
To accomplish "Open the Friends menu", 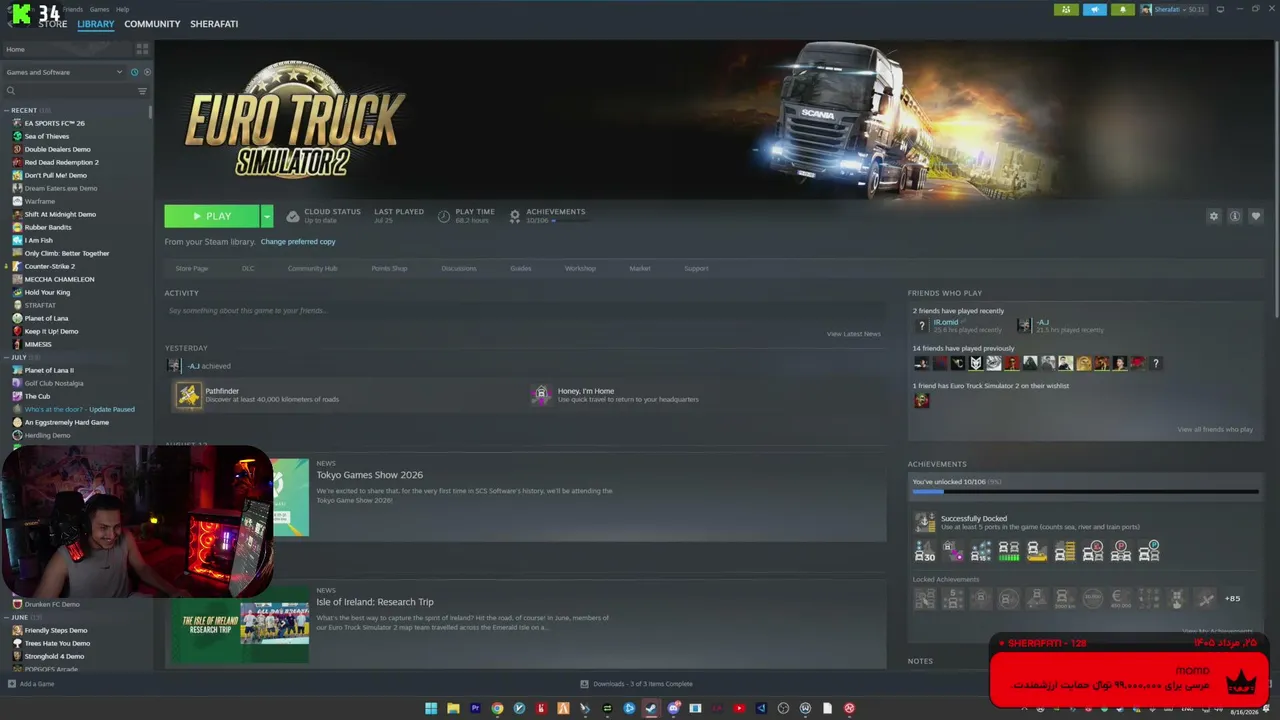I will (73, 9).
